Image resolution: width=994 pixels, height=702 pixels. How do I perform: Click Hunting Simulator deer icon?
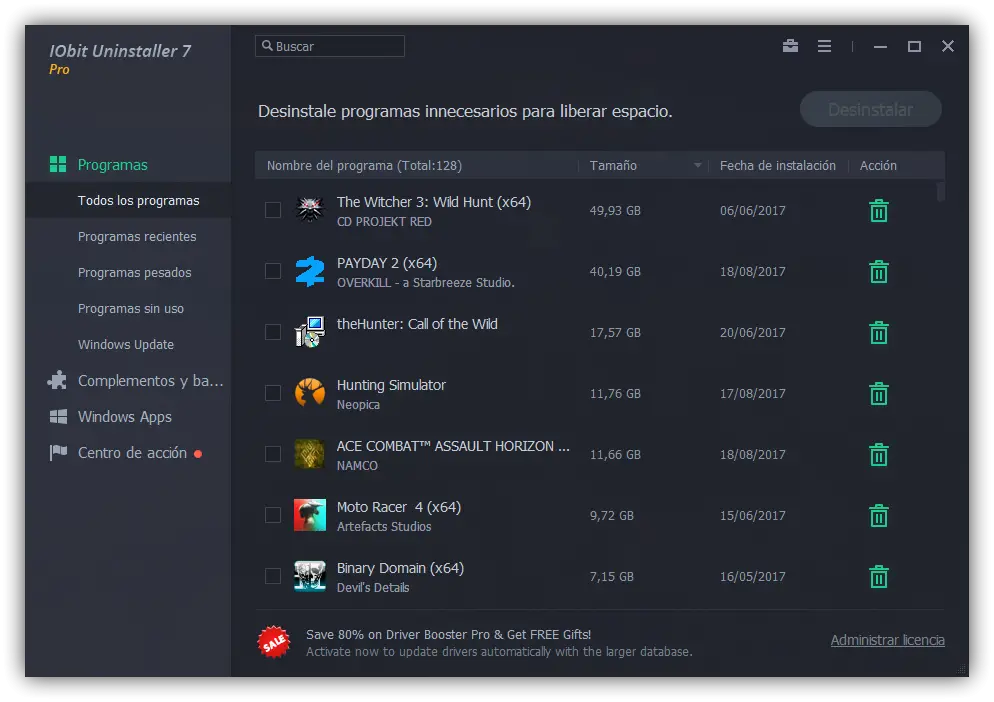pos(310,393)
